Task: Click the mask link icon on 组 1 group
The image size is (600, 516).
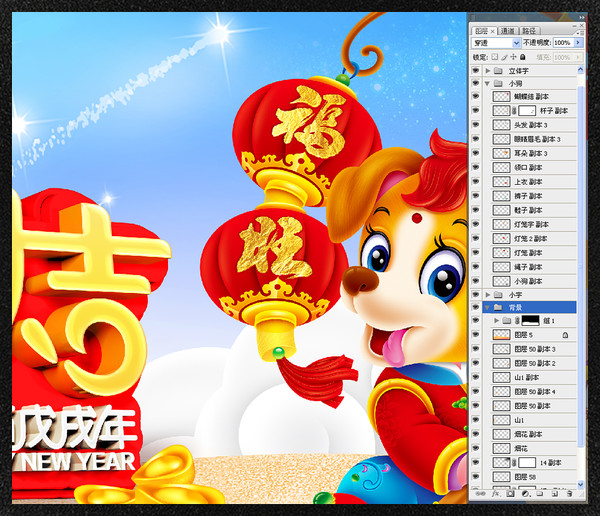Action: click(x=517, y=320)
